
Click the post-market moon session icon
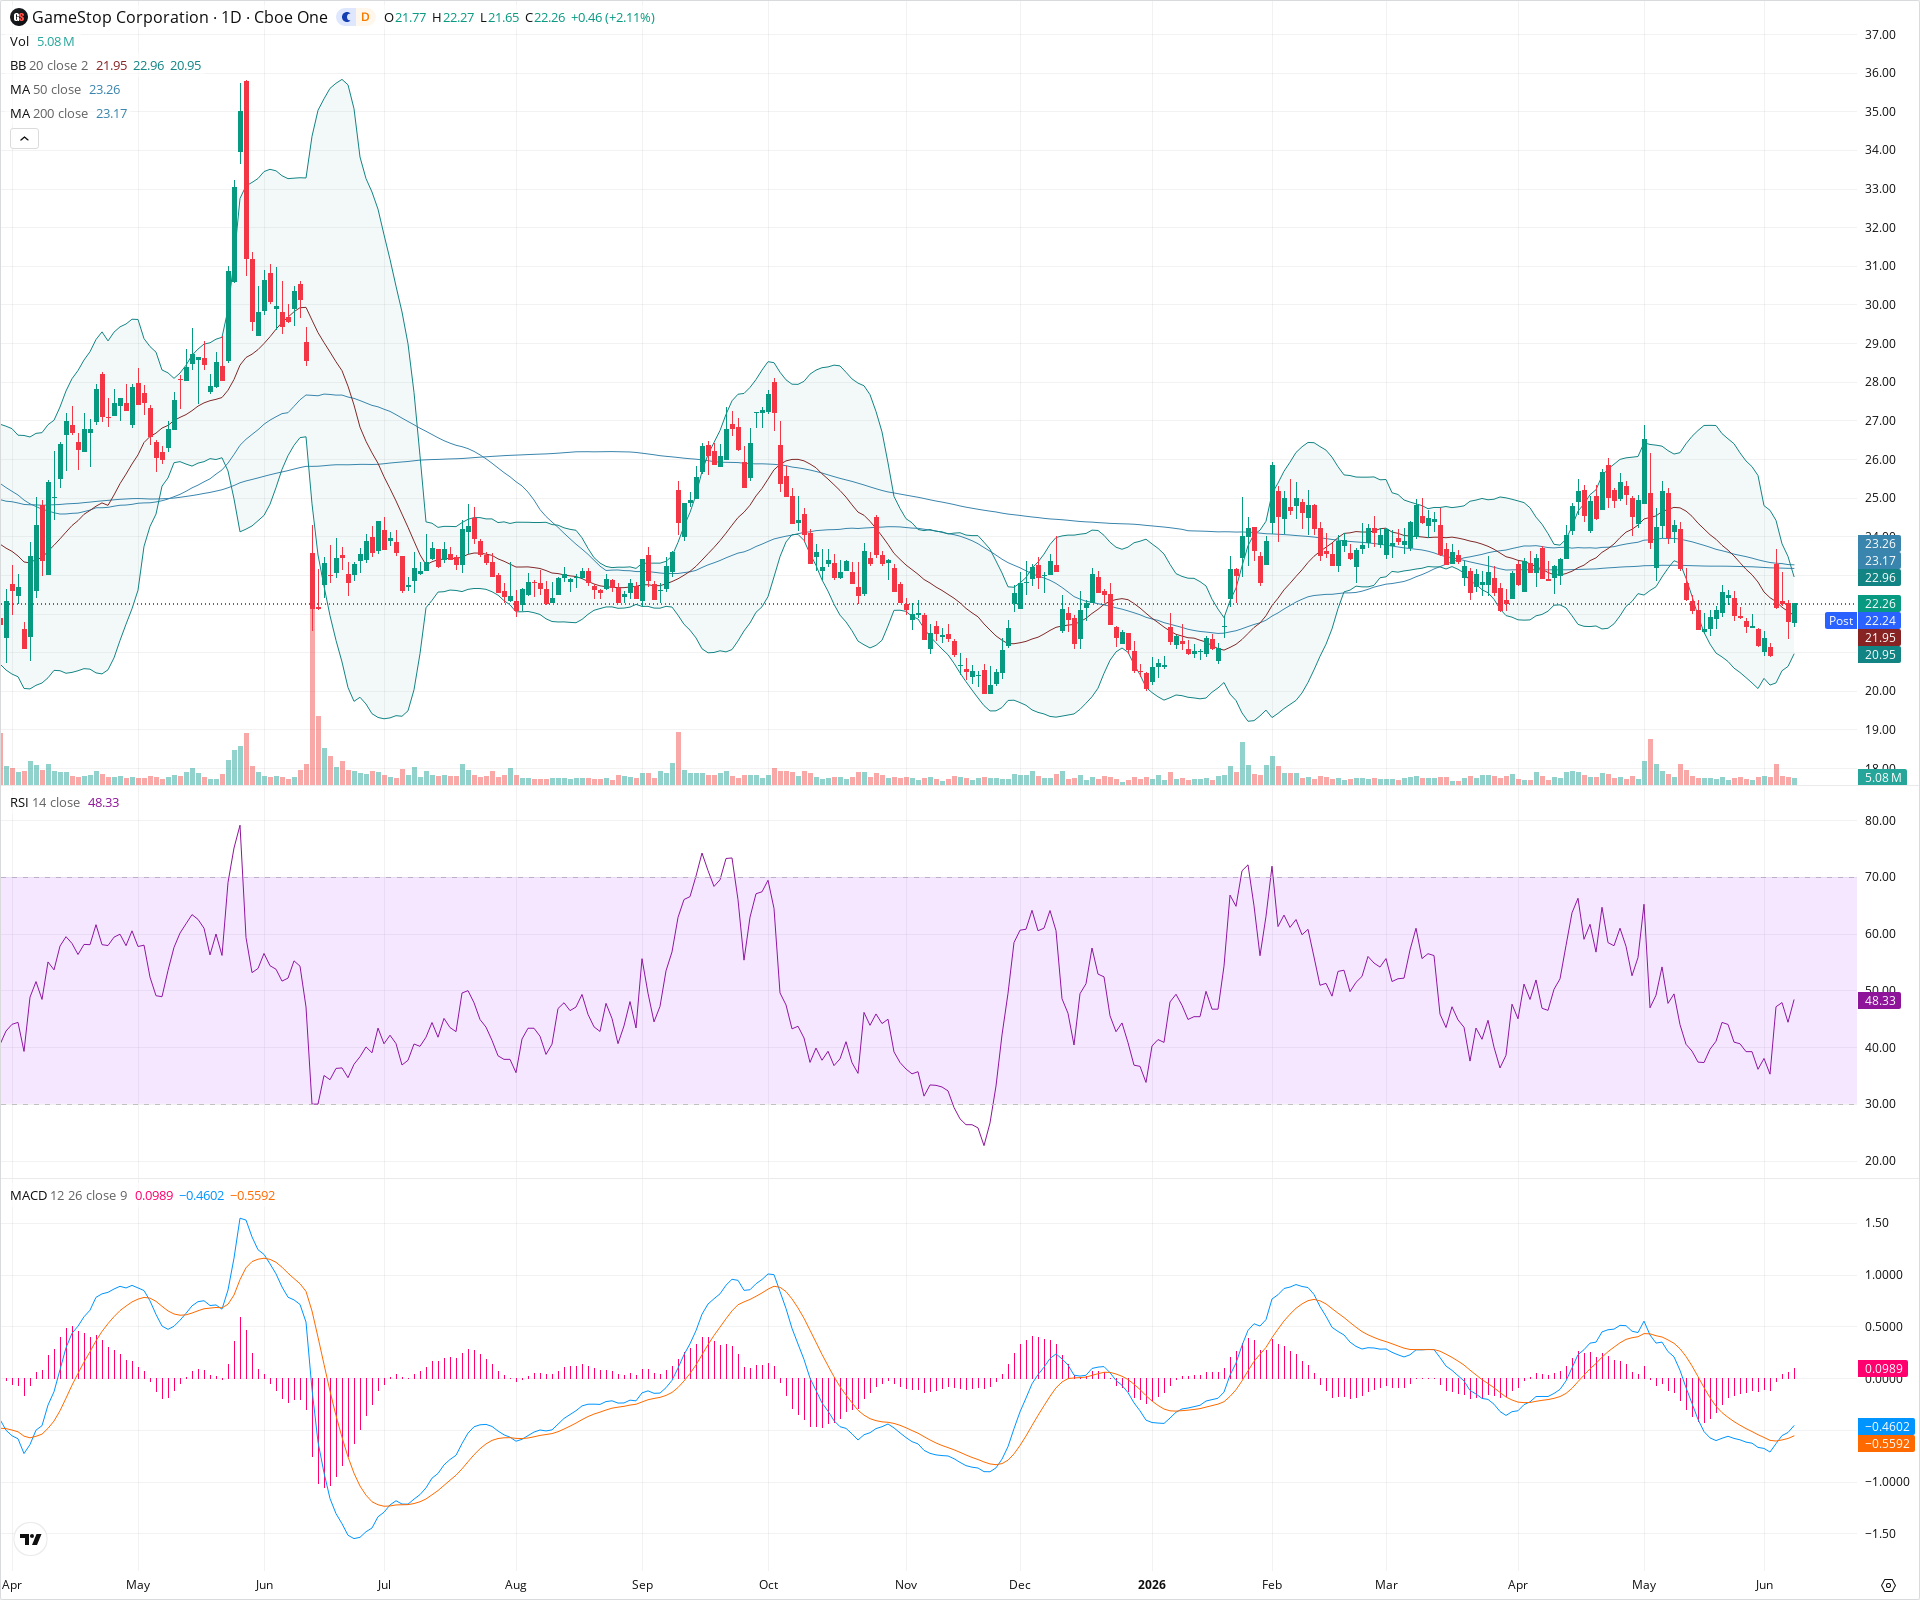coord(346,17)
